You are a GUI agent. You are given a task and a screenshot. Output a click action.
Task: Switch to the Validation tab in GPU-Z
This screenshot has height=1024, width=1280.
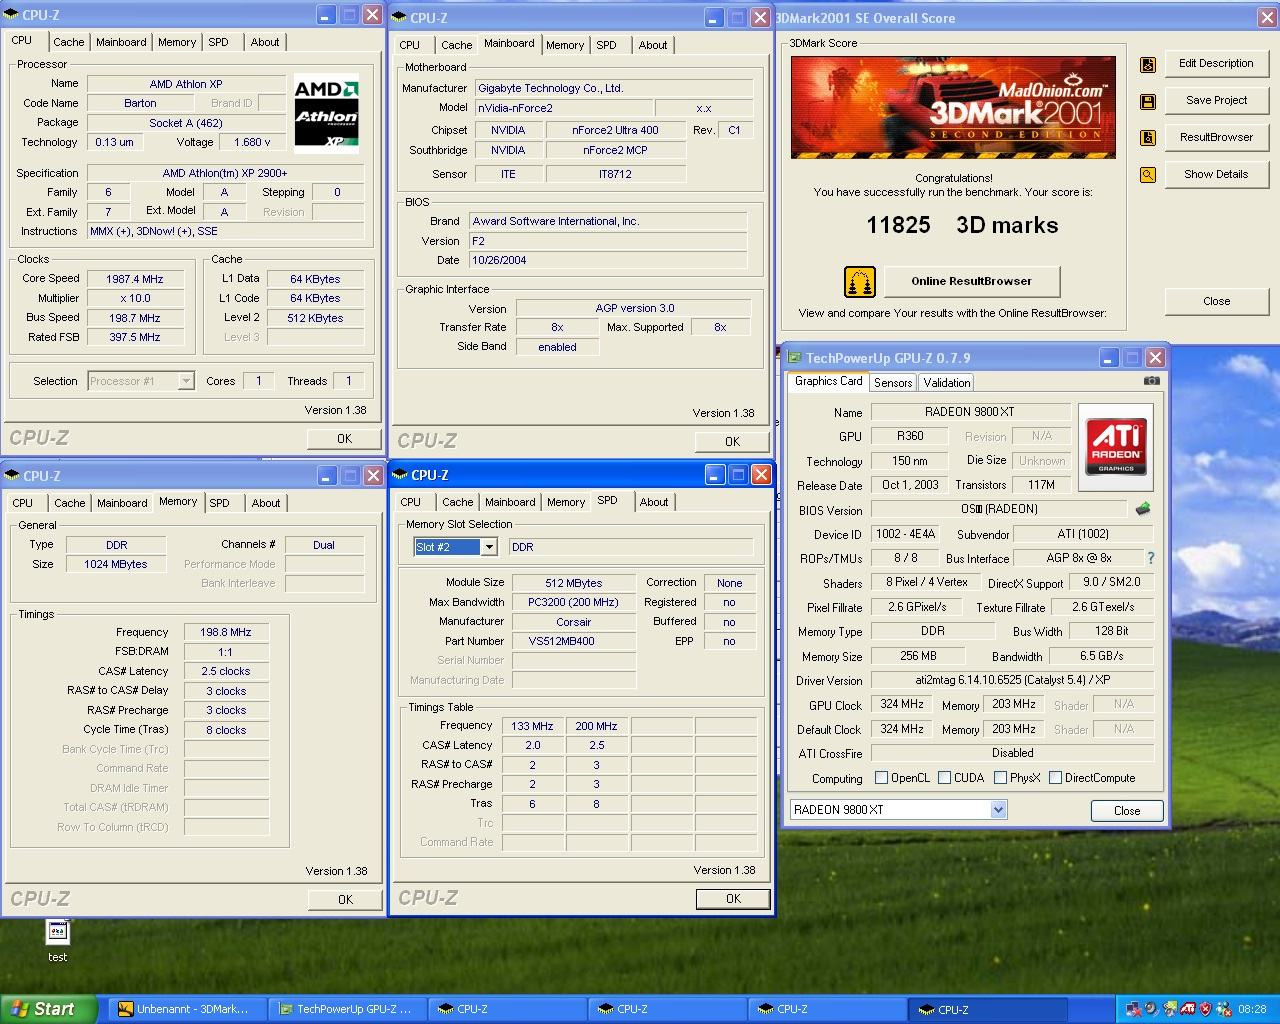(946, 383)
